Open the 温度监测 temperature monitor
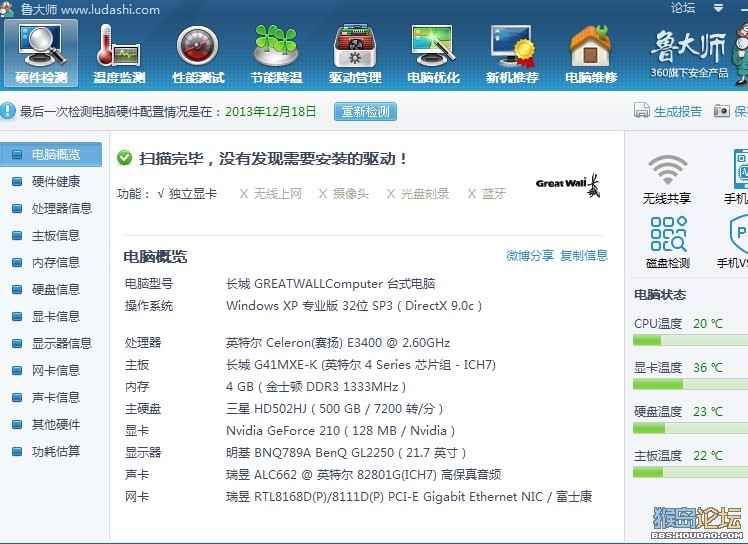 (119, 53)
